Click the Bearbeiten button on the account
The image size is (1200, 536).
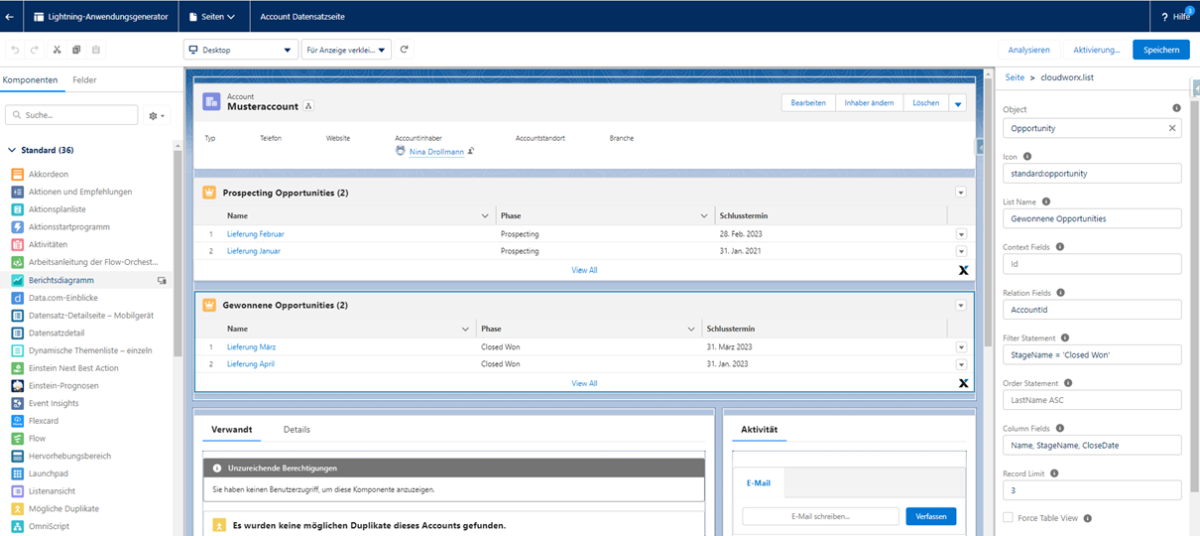(808, 103)
